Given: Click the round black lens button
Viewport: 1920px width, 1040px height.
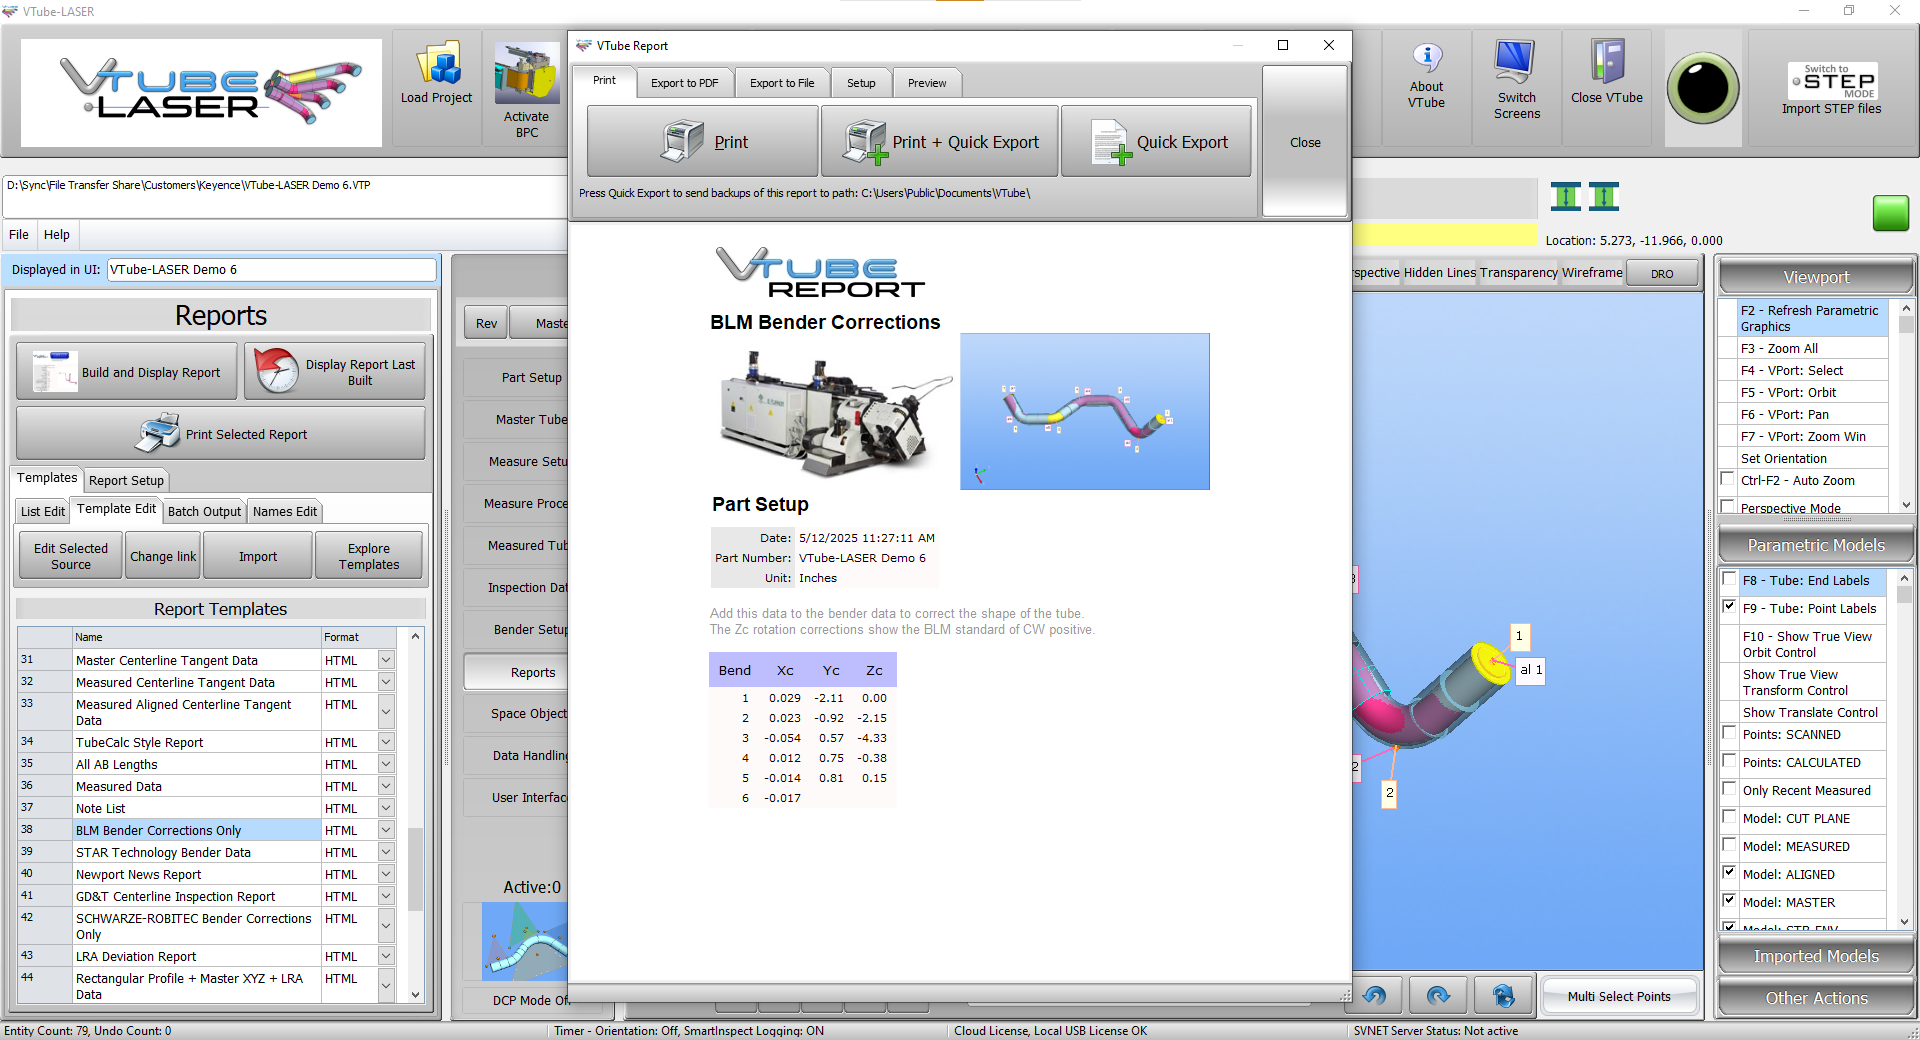Looking at the screenshot, I should (1703, 88).
